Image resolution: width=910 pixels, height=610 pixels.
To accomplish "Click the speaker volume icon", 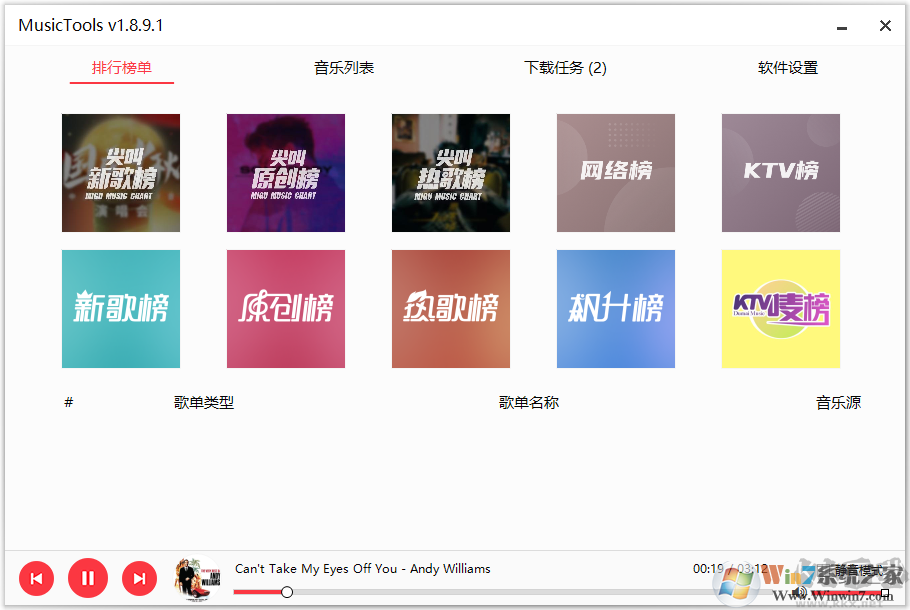I will pos(800,590).
